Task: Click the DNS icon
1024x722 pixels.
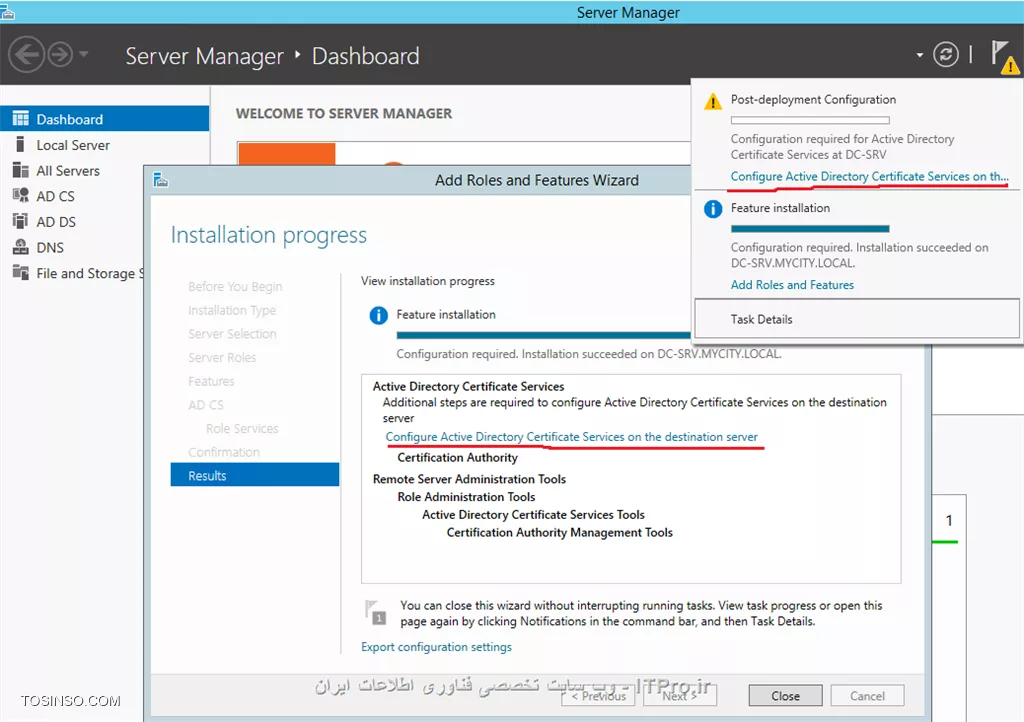Action: (21, 247)
